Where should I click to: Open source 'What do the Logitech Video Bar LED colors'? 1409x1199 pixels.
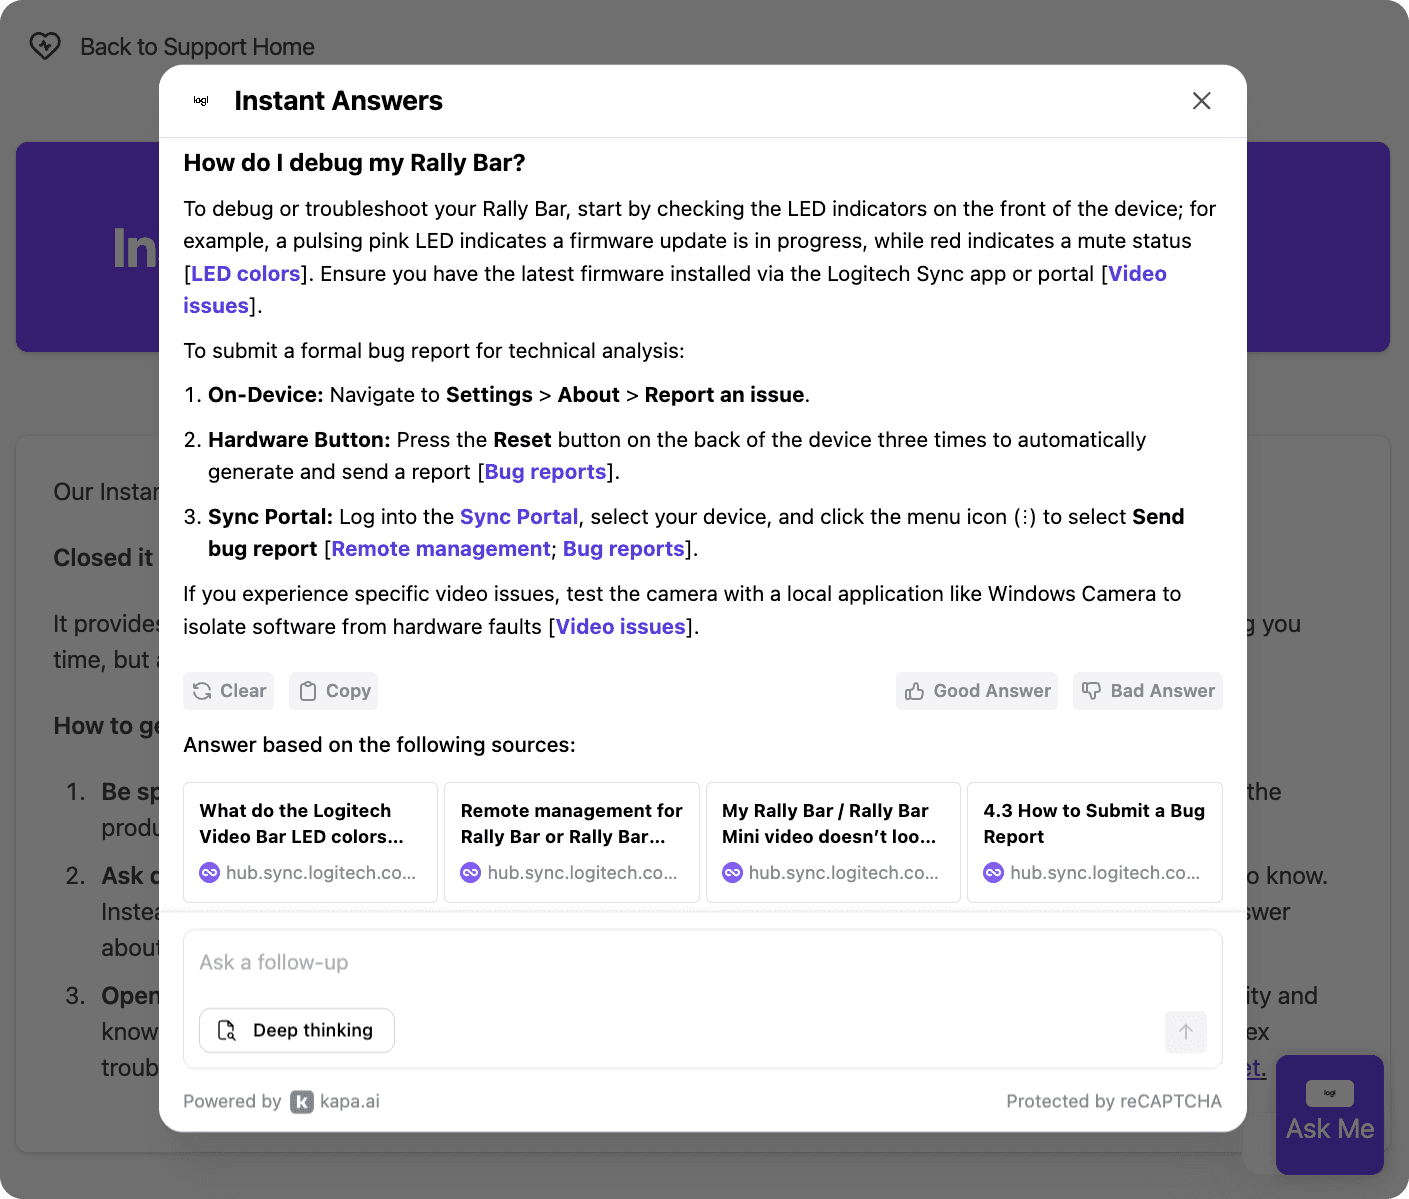pos(311,842)
